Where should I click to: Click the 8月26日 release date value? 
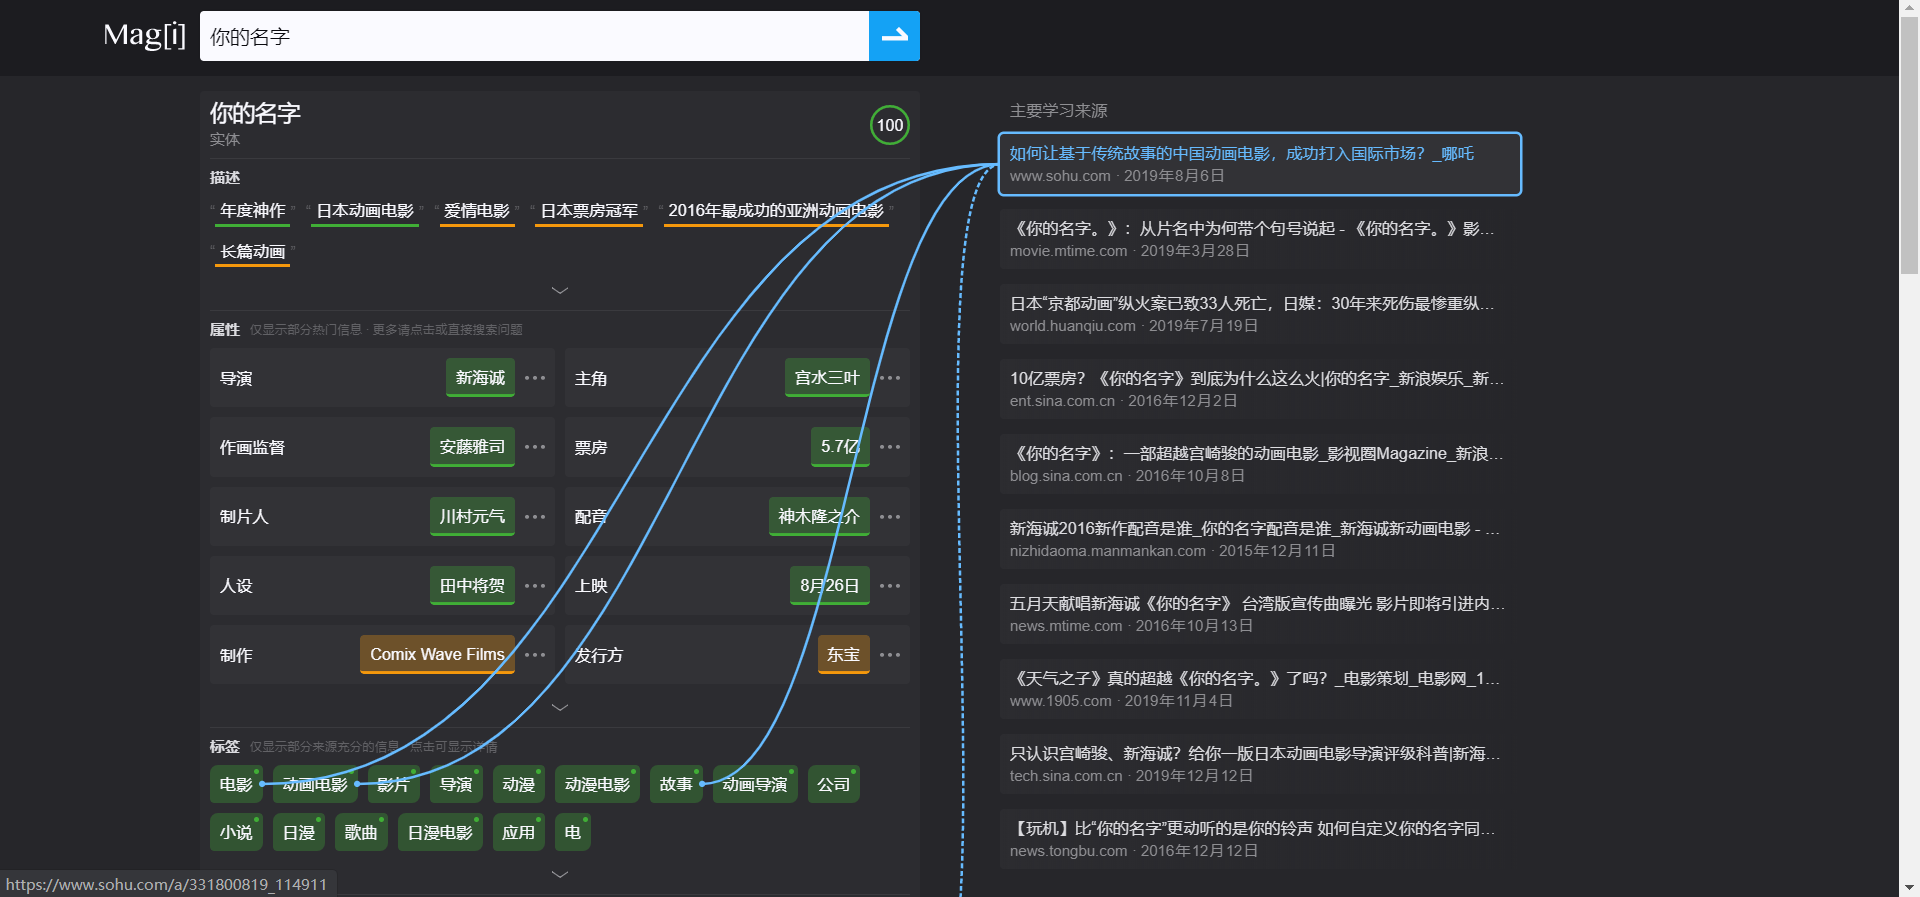pos(829,586)
